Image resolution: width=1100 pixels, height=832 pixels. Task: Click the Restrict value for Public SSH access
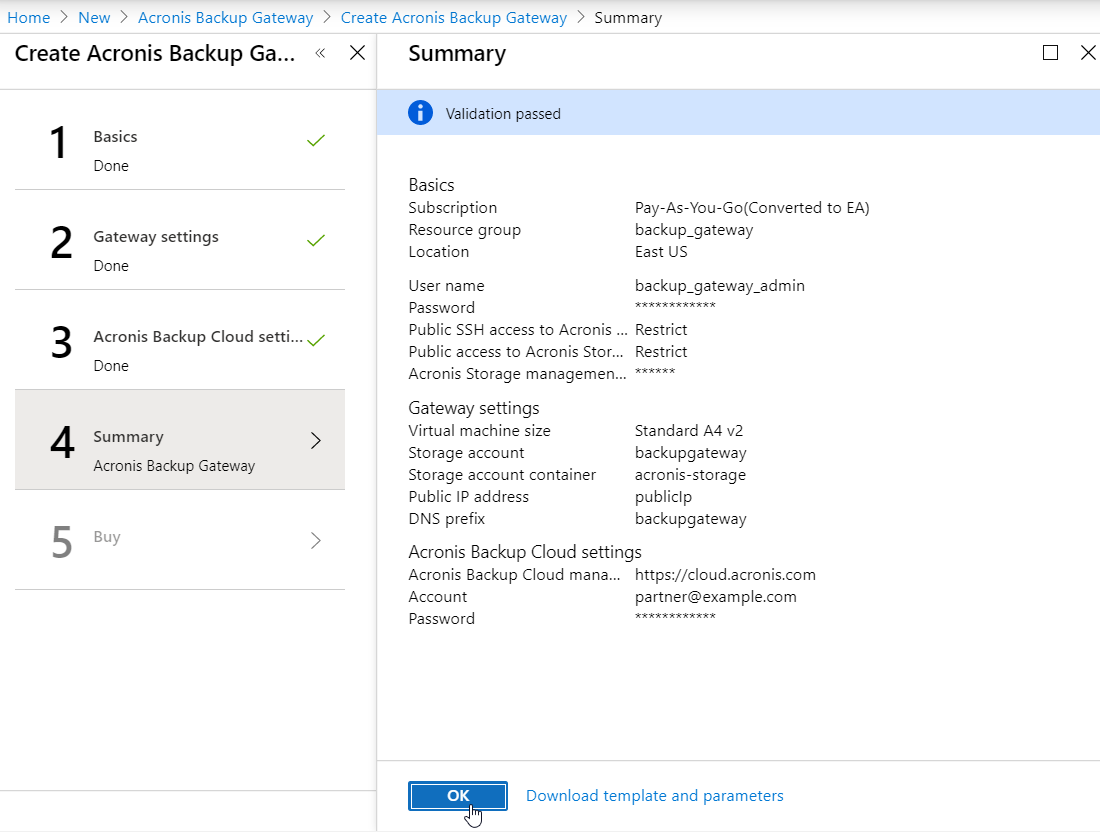pyautogui.click(x=661, y=330)
